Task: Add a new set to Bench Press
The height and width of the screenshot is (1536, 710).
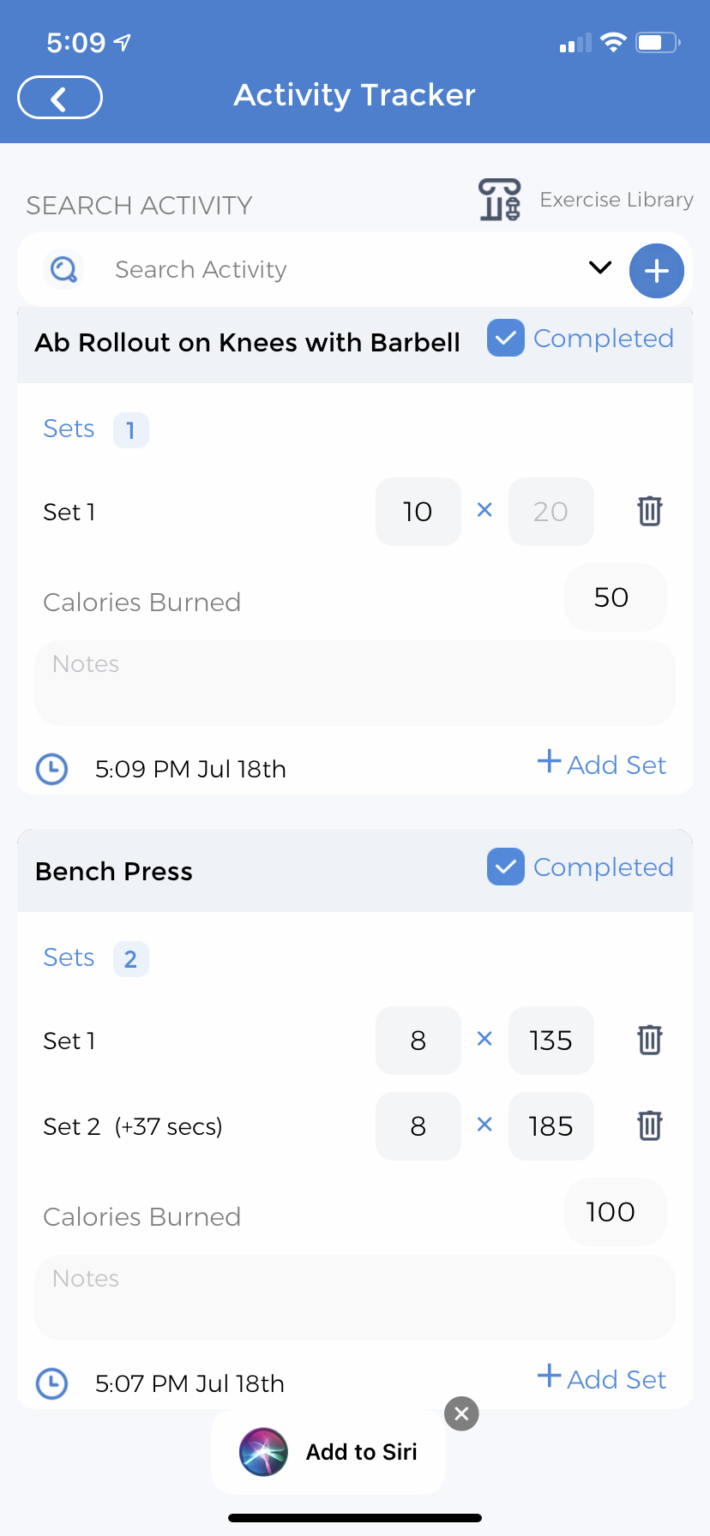Action: pos(601,1379)
